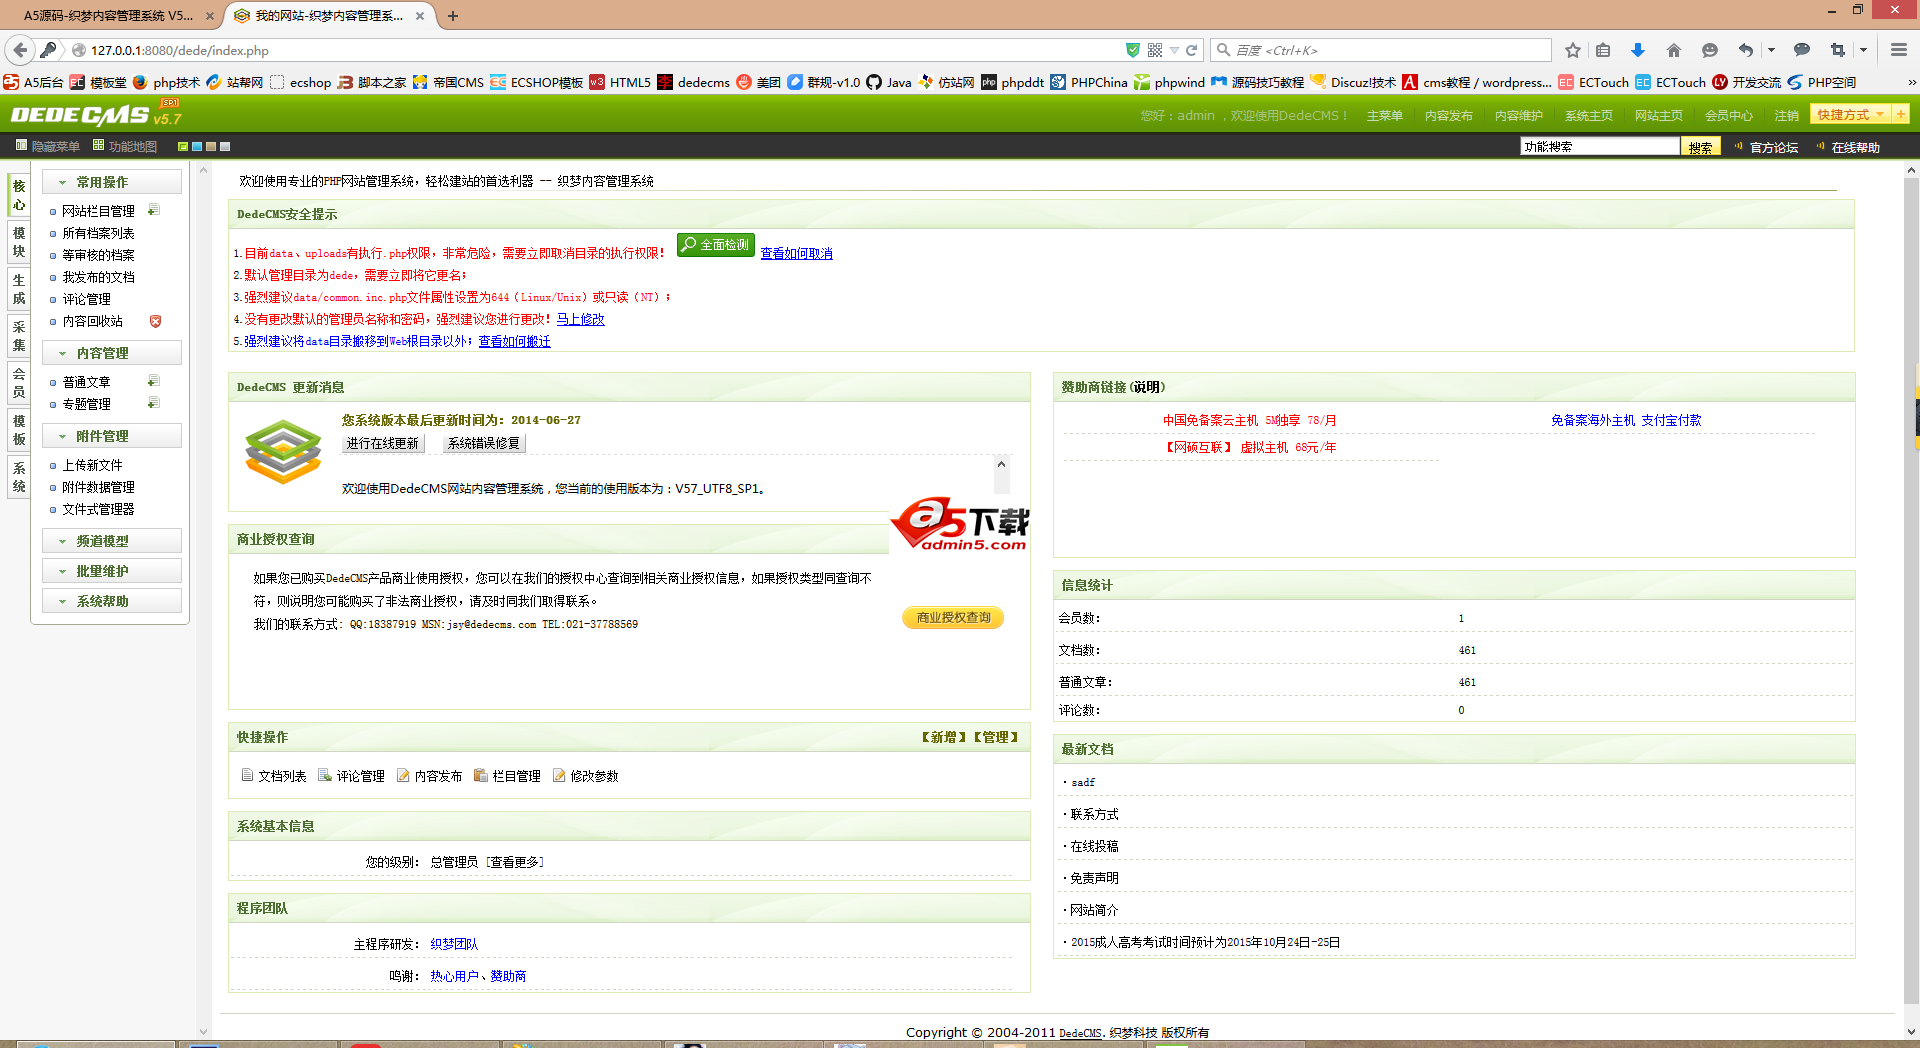Click the page vertical scrollbar down arrow
This screenshot has height=1048, width=1920.
click(x=1911, y=1032)
